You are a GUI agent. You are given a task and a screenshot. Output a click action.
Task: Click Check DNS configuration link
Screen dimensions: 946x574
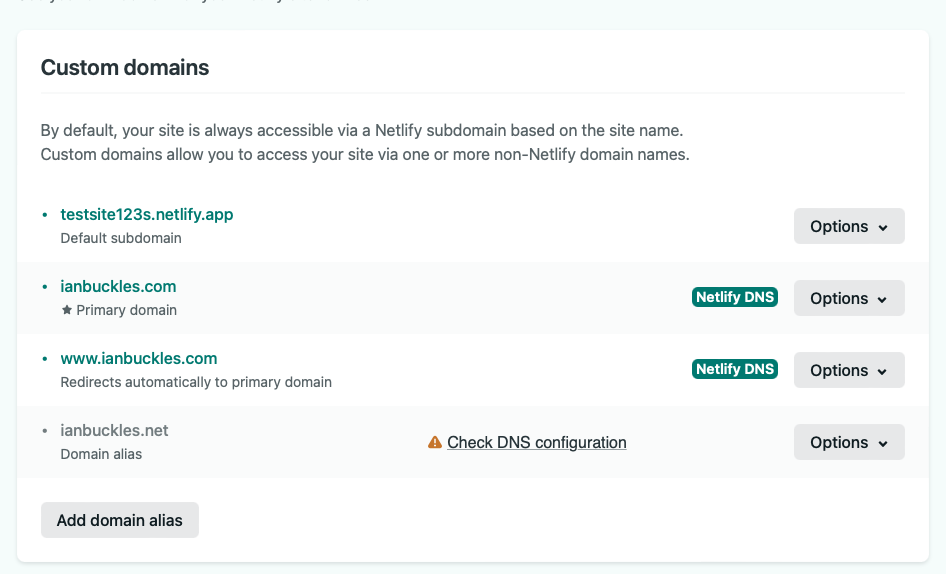click(537, 442)
